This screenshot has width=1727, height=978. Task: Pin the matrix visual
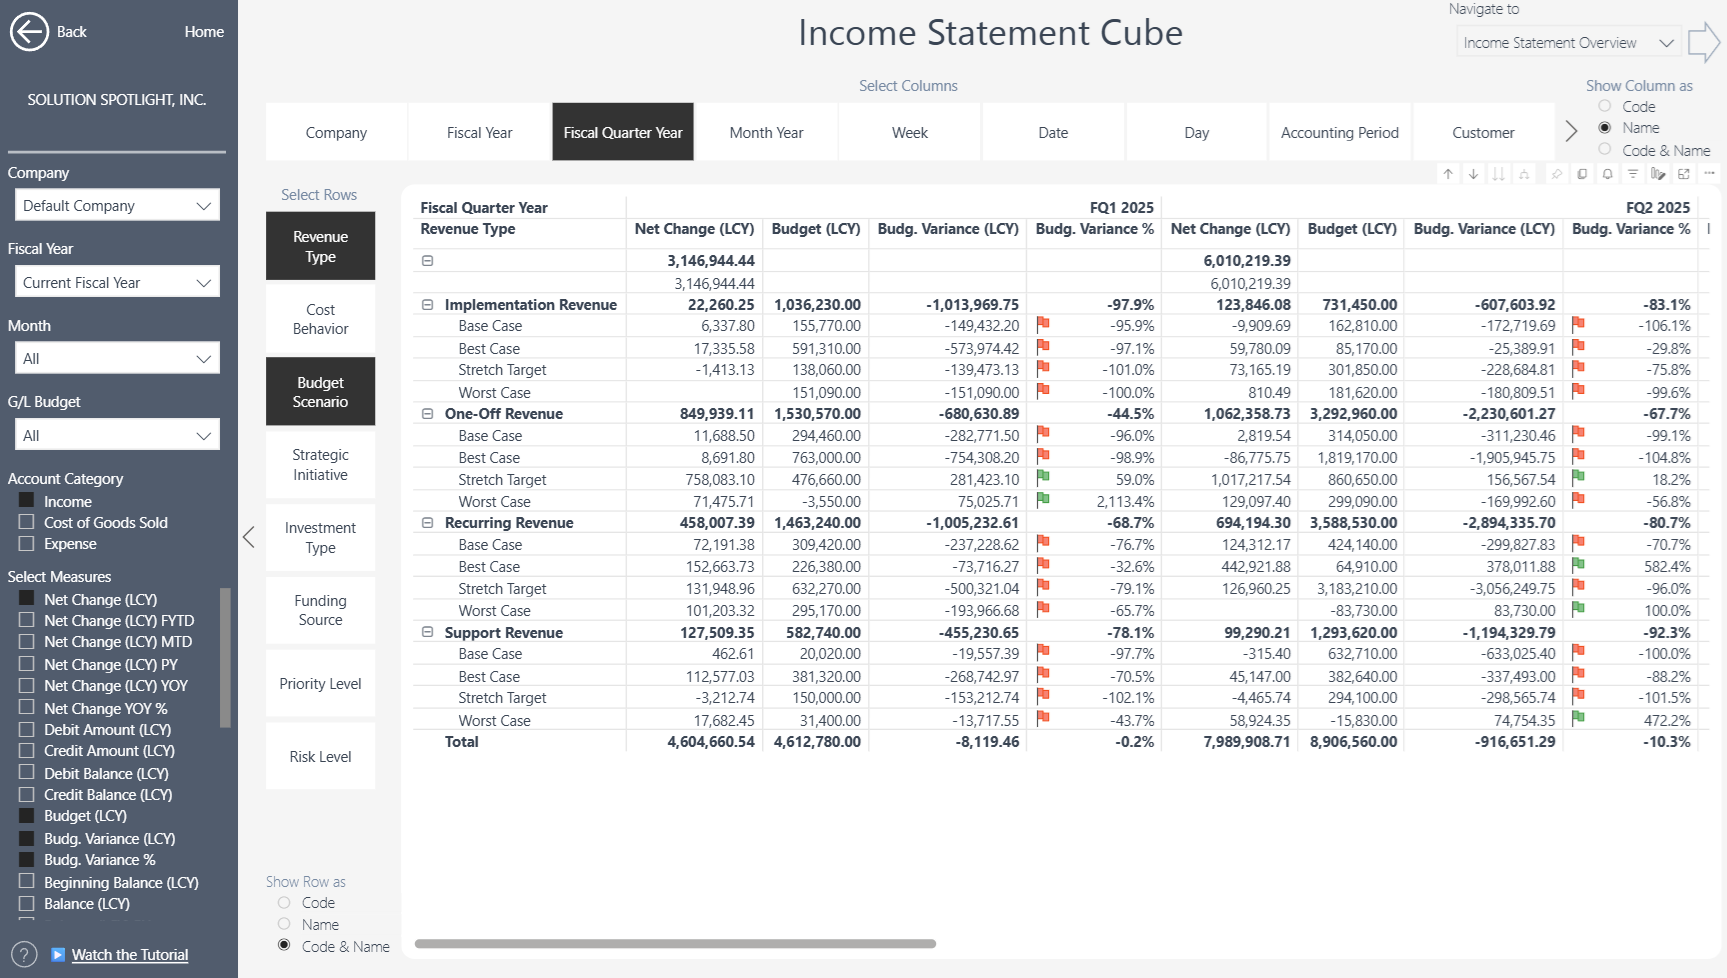click(1556, 174)
